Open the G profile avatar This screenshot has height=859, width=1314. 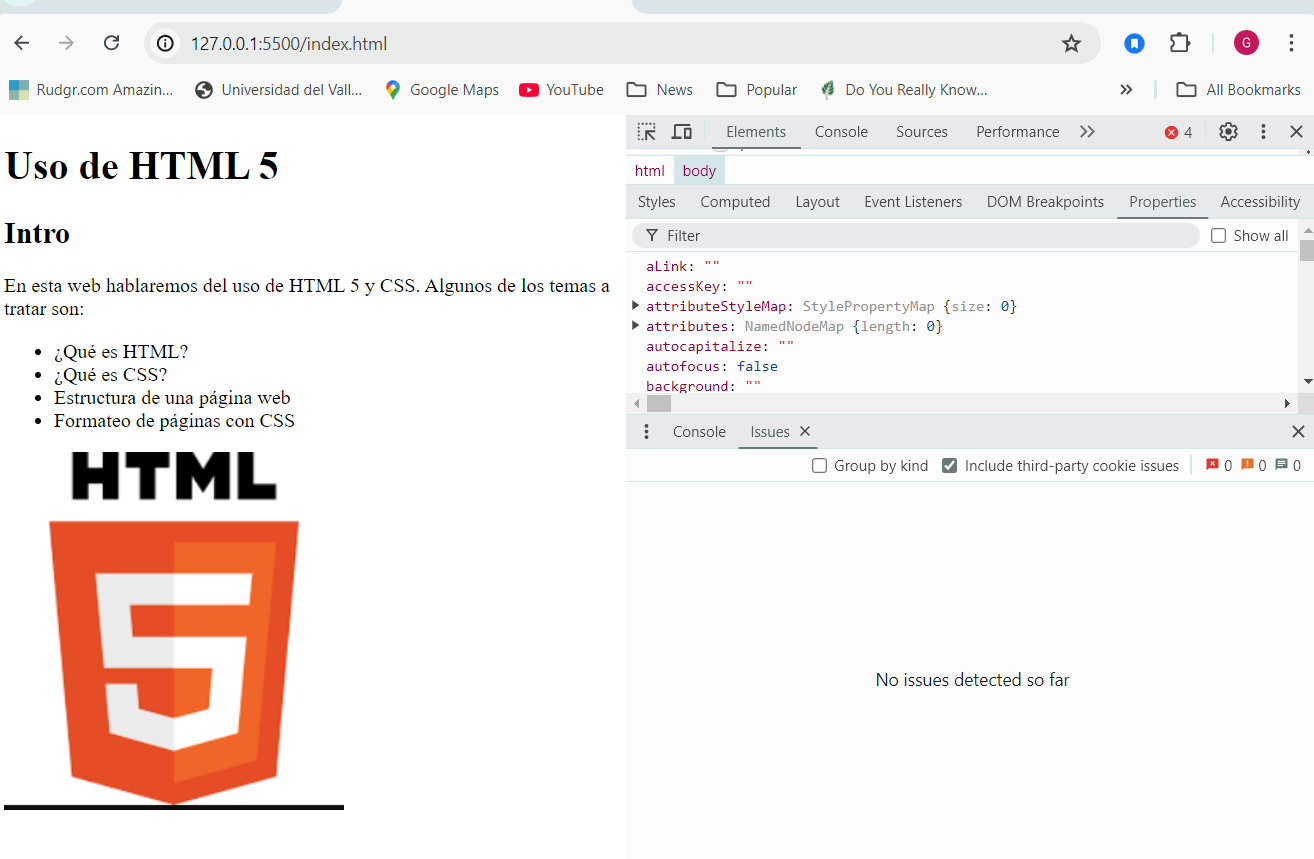pyautogui.click(x=1246, y=43)
